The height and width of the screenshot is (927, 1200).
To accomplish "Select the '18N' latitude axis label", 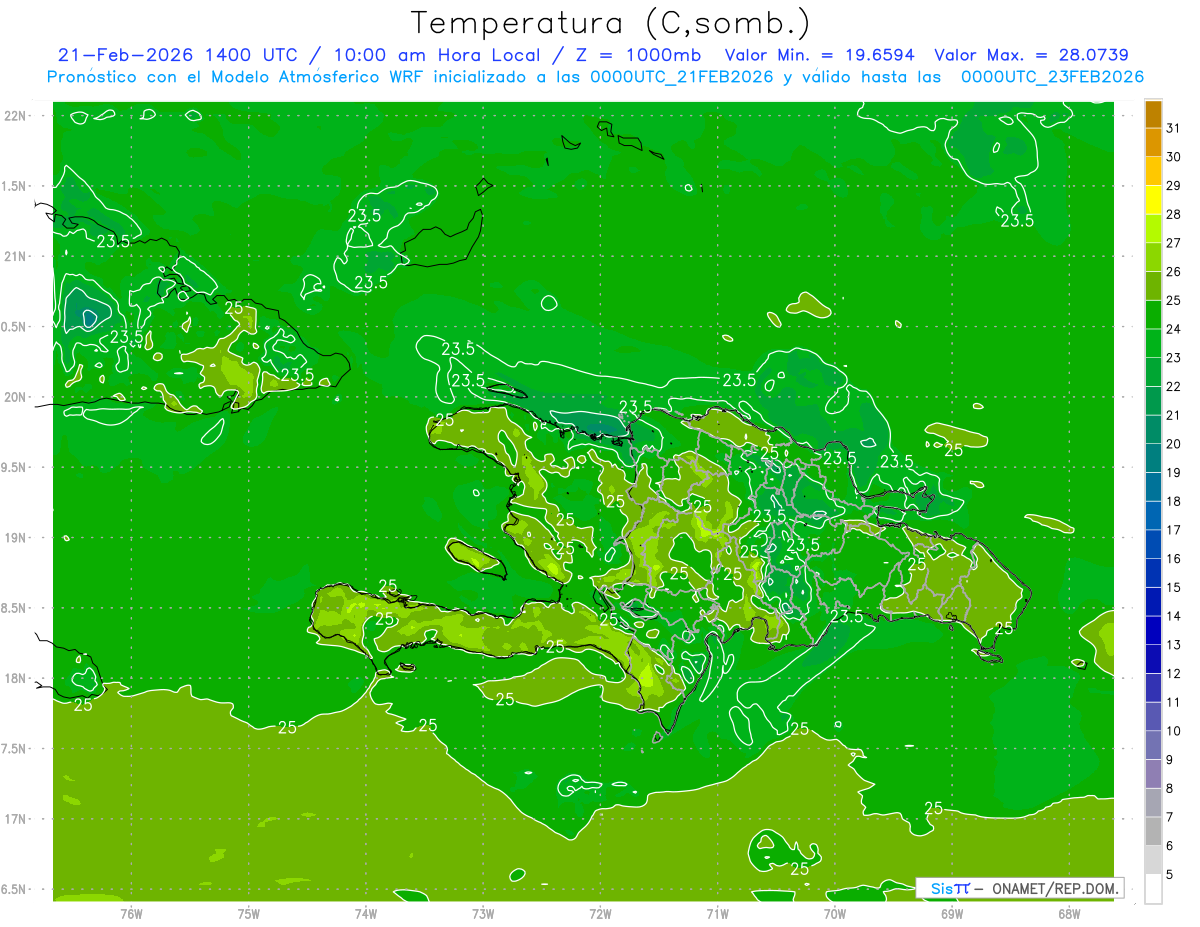I will (14, 678).
